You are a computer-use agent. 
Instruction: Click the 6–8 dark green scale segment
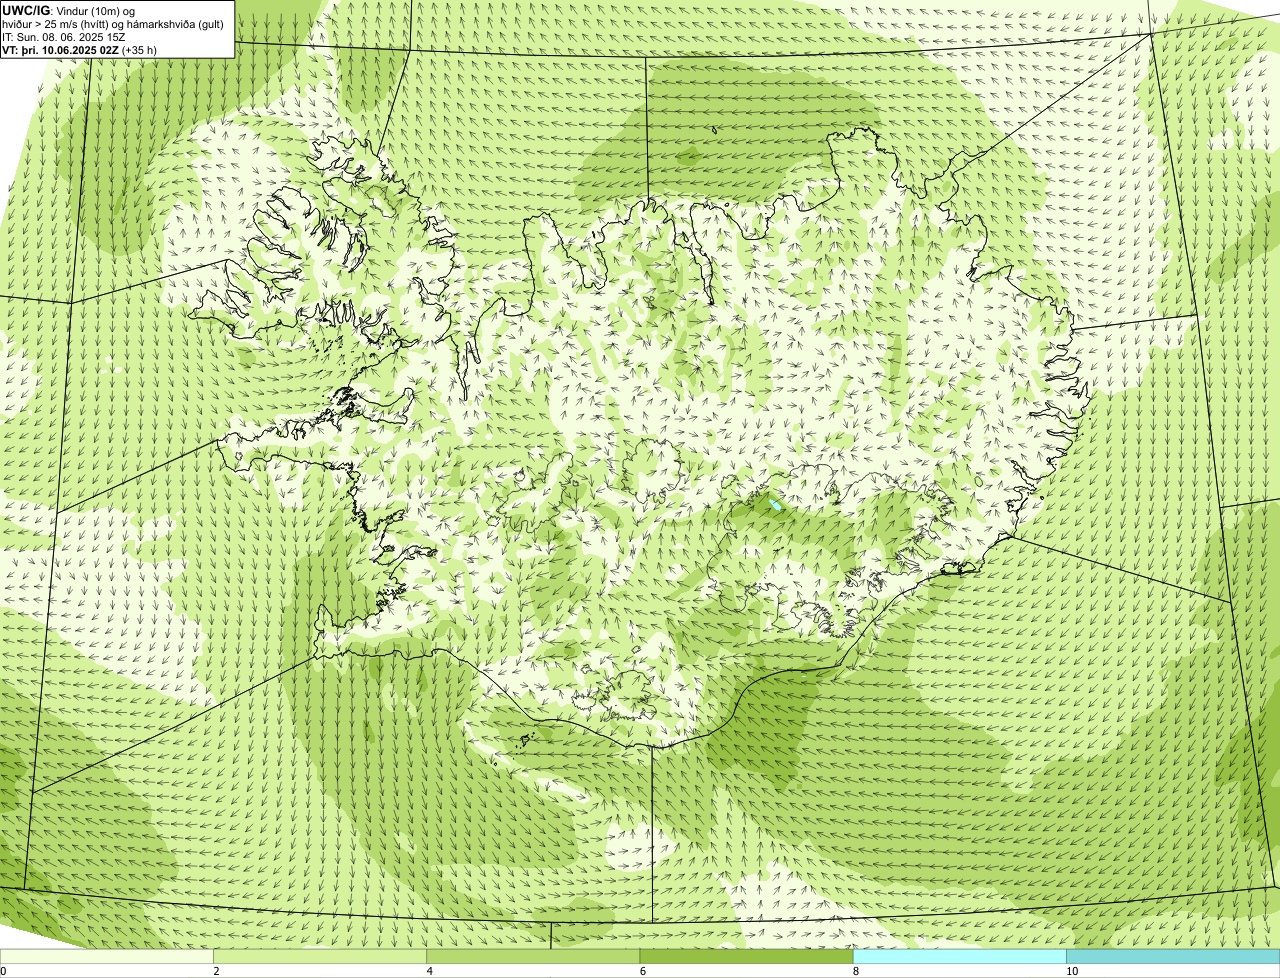(x=746, y=957)
